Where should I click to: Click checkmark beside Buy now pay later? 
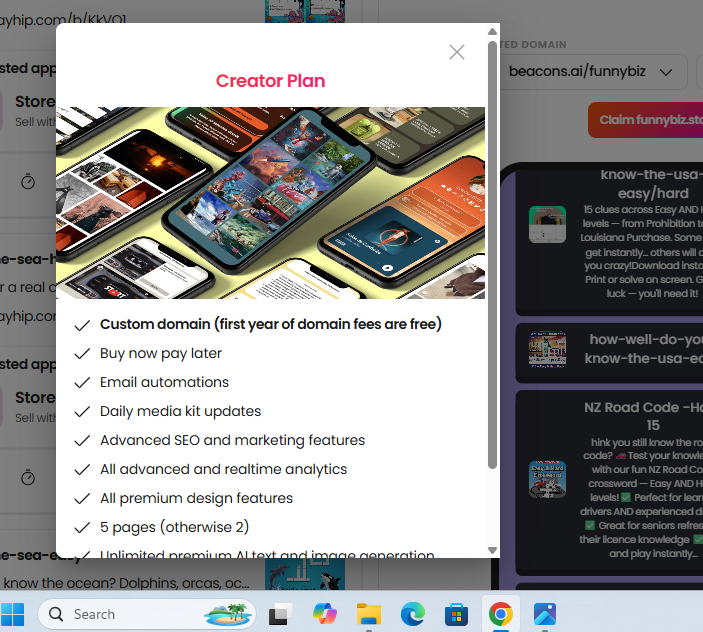tap(82, 354)
